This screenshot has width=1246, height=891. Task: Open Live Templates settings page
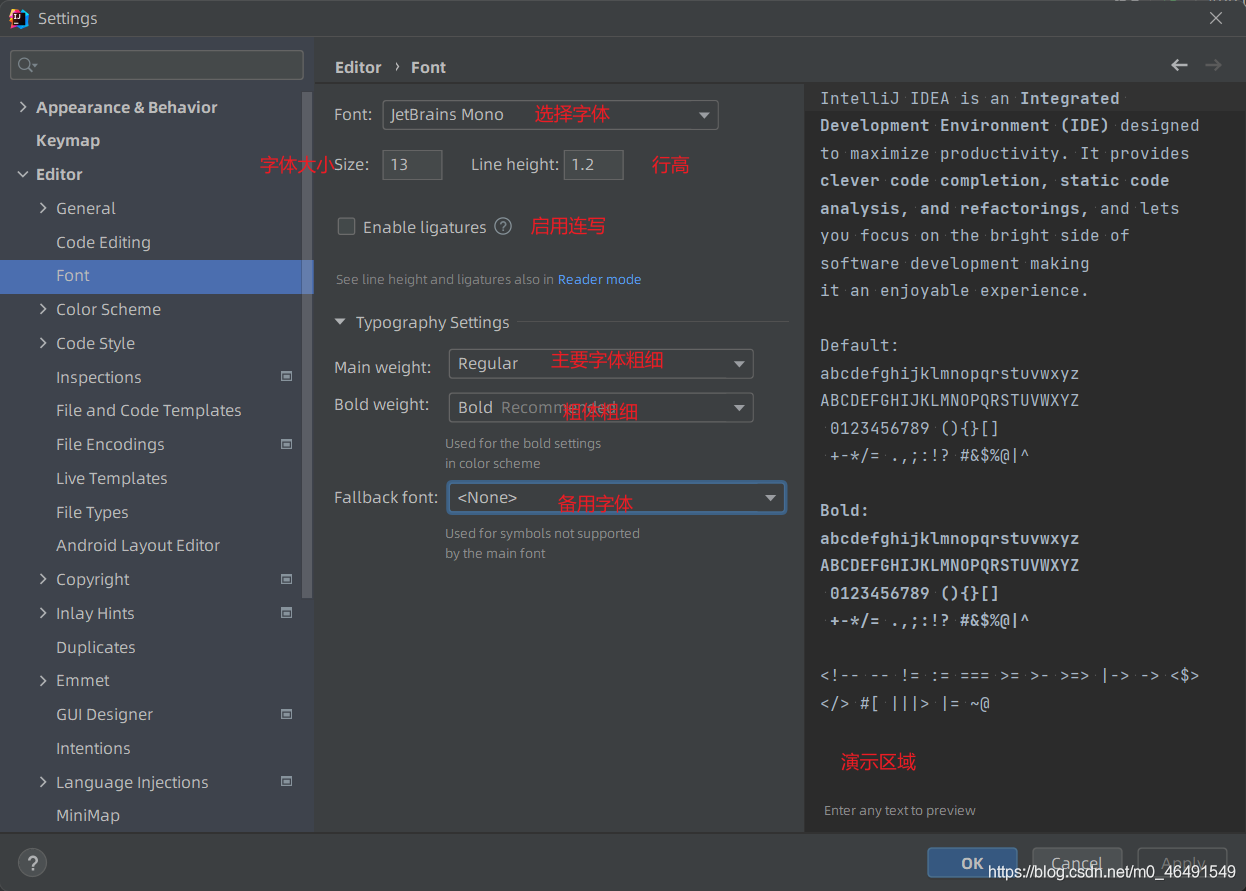[112, 478]
